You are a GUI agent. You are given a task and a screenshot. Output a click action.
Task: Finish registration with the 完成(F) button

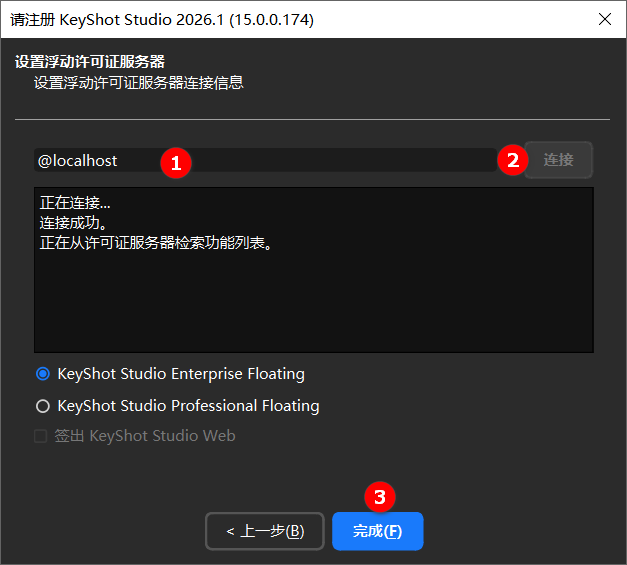[377, 531]
